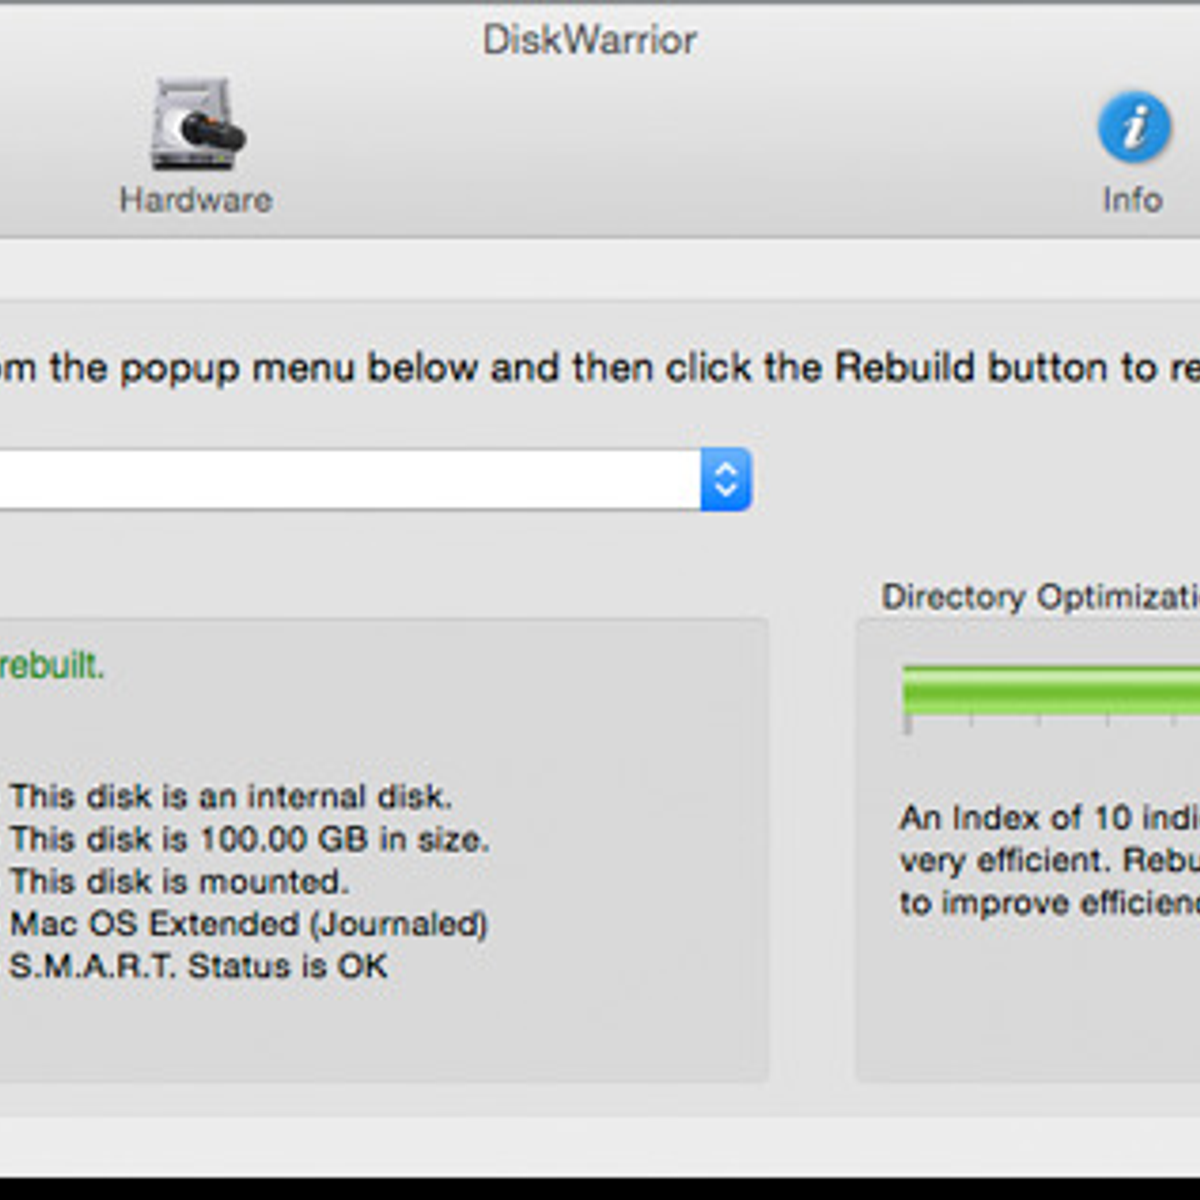Click the "S.M.A.R.T. Status is OK" line

point(198,966)
